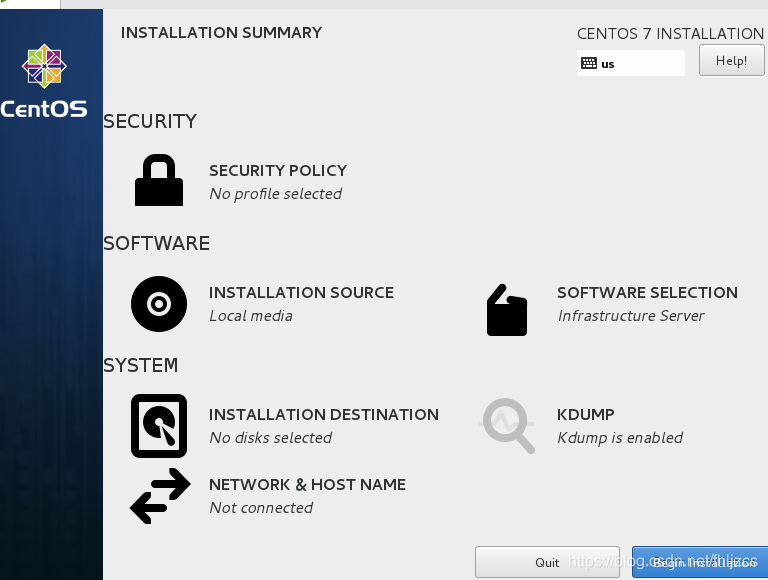
Task: Click the Quit button
Action: tap(547, 562)
